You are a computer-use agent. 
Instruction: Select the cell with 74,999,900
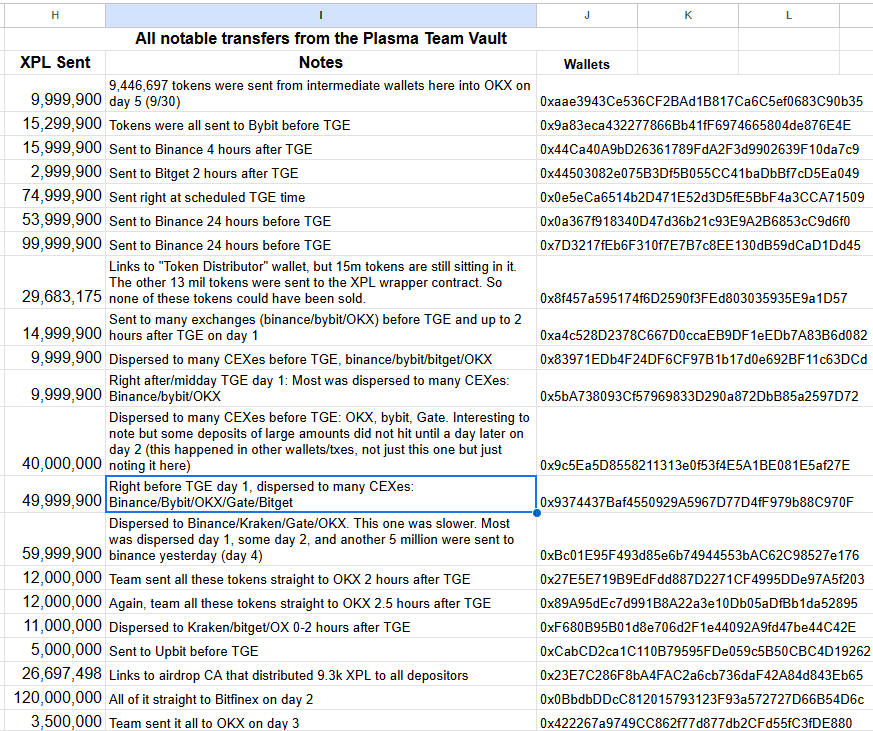55,196
